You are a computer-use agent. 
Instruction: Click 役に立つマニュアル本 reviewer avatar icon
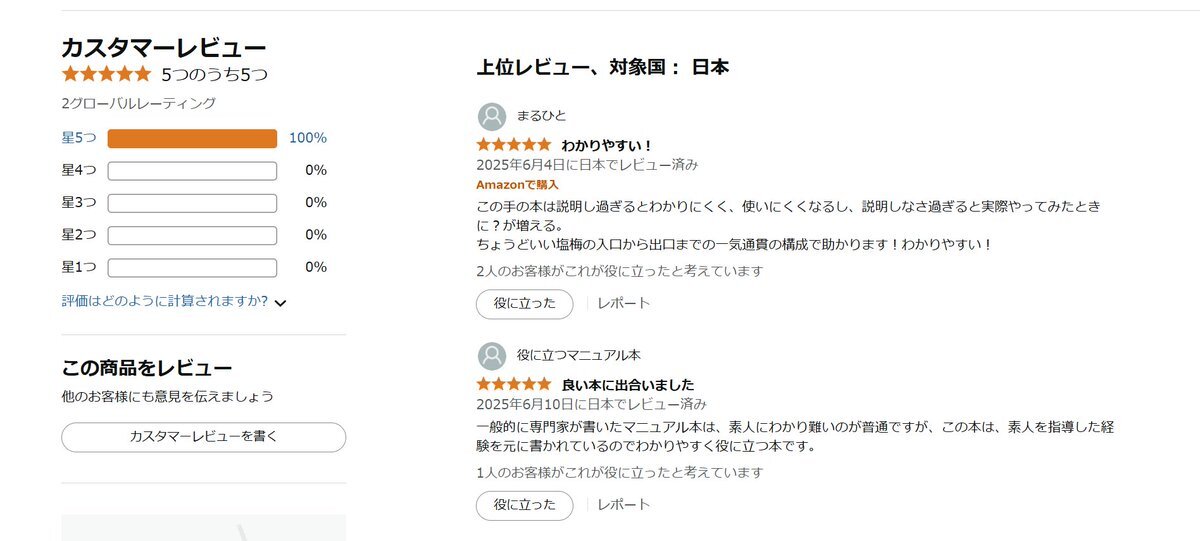[491, 356]
